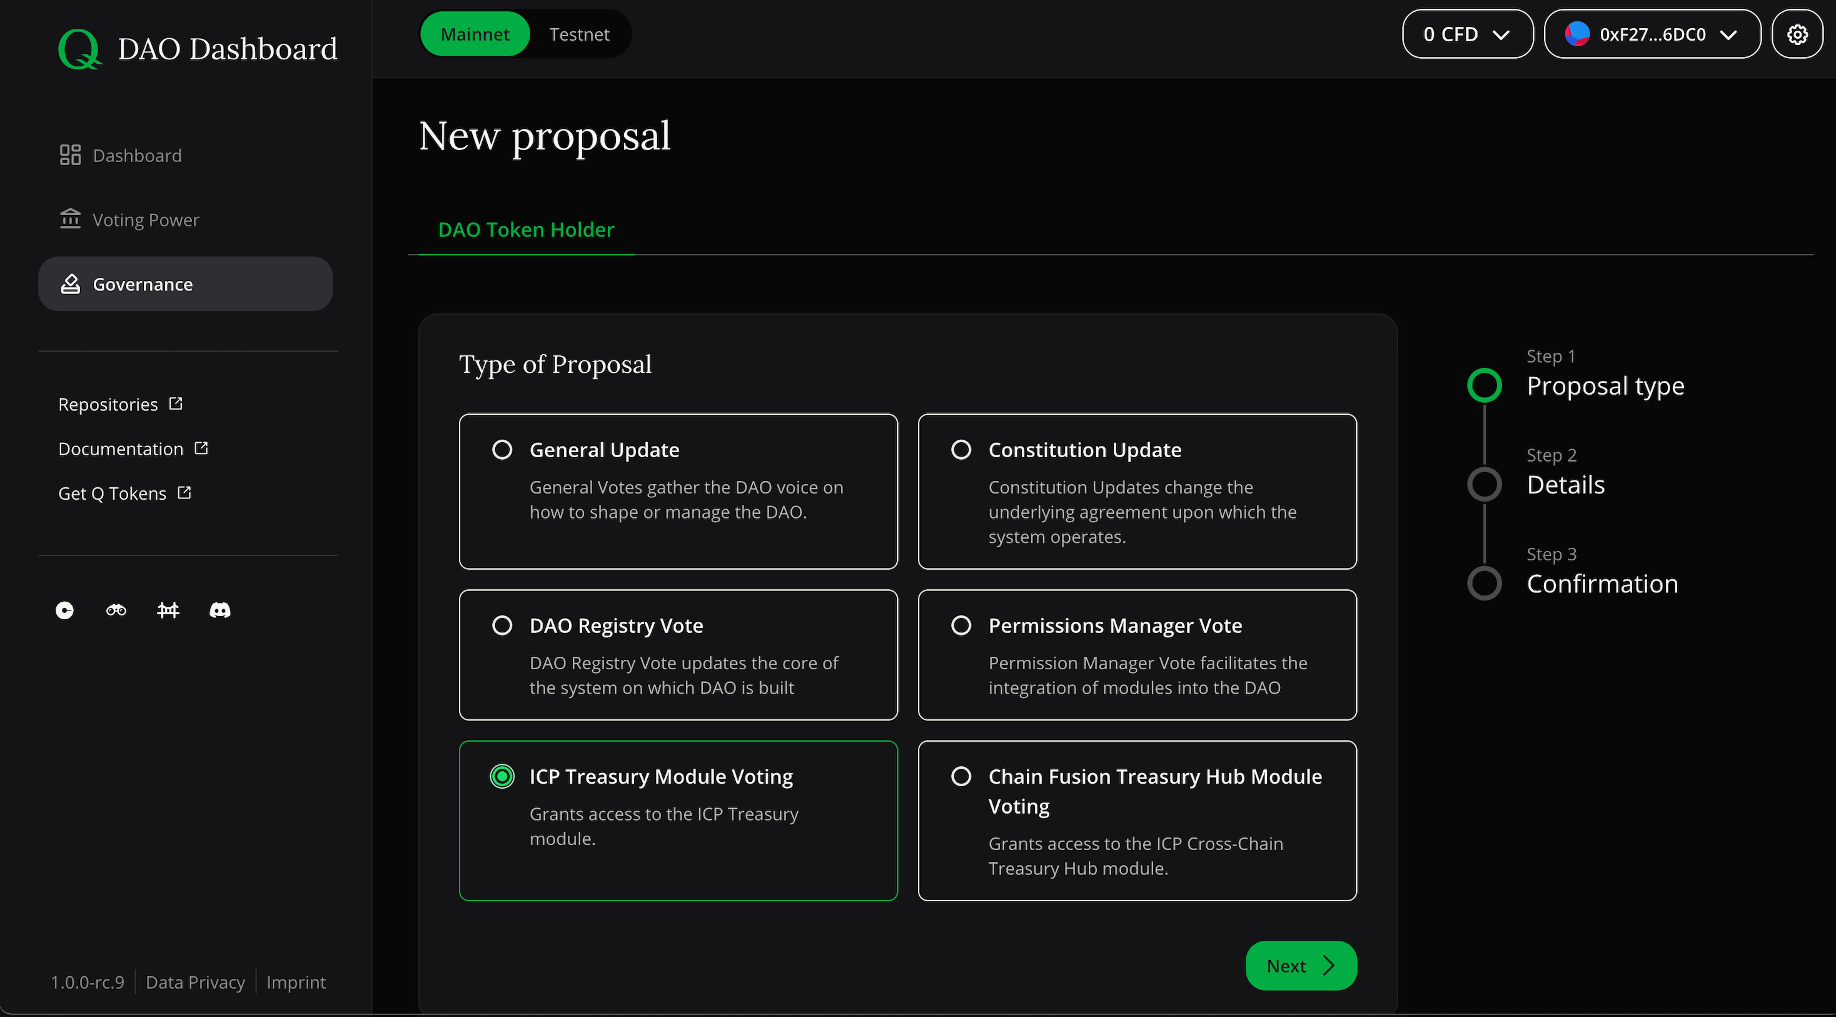The image size is (1836, 1018).
Task: Open the external link icon beside Repositories
Action: (175, 403)
